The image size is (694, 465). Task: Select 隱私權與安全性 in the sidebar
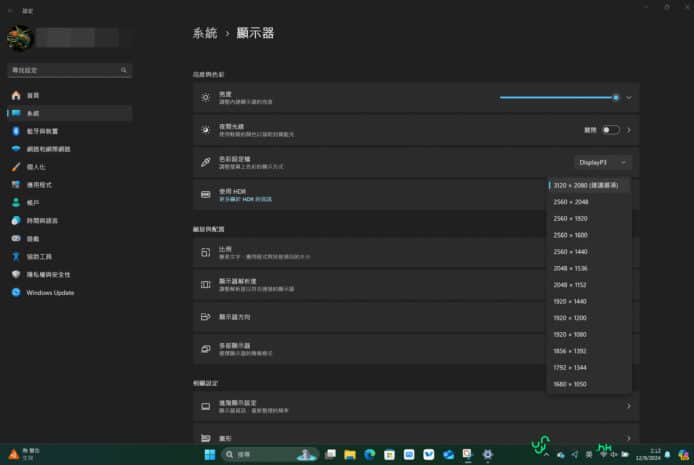point(50,274)
